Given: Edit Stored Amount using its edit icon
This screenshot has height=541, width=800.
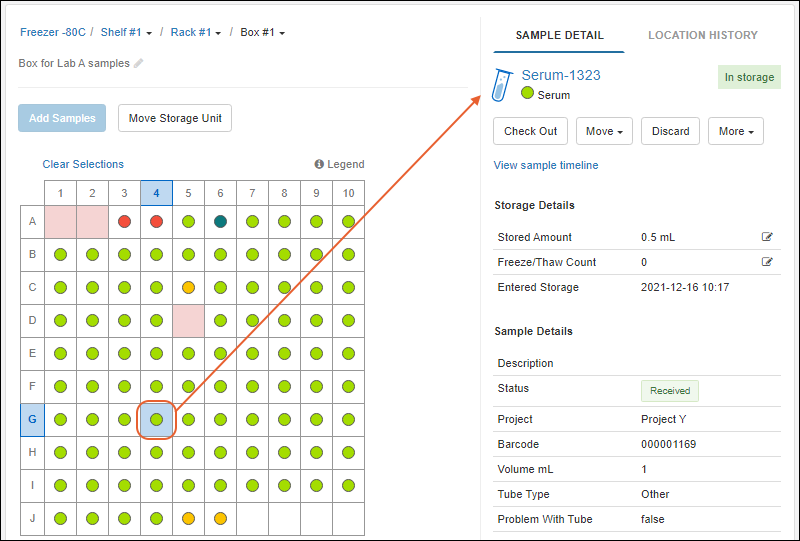Looking at the screenshot, I should pos(767,237).
